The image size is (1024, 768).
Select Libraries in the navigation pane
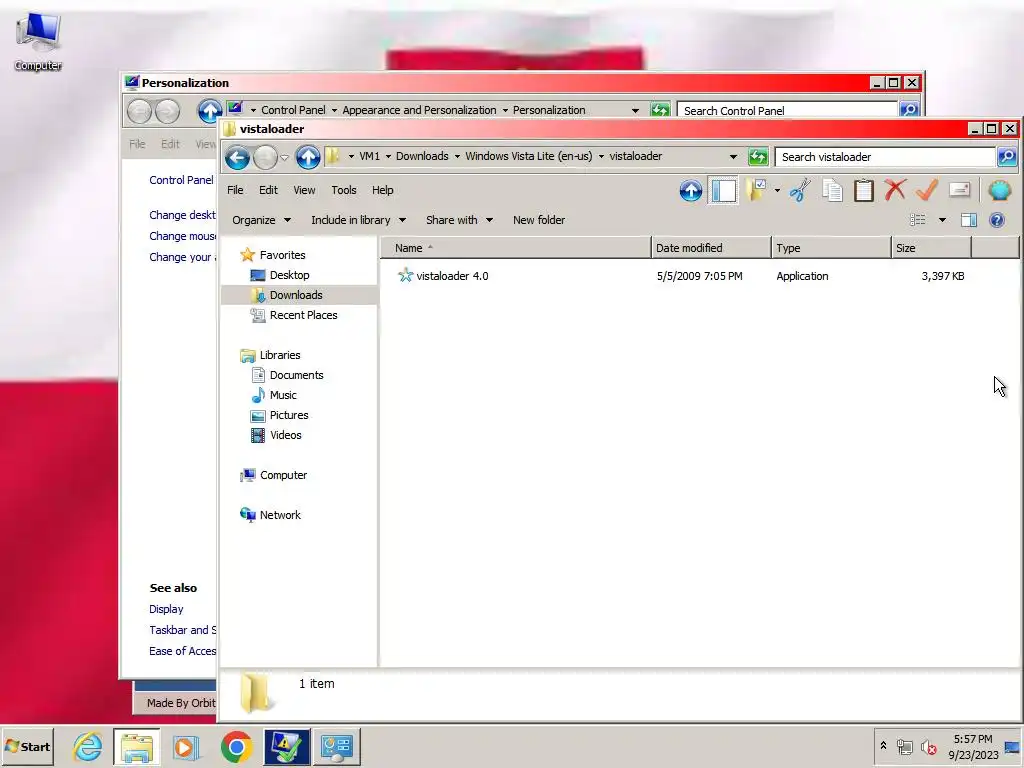click(270, 355)
